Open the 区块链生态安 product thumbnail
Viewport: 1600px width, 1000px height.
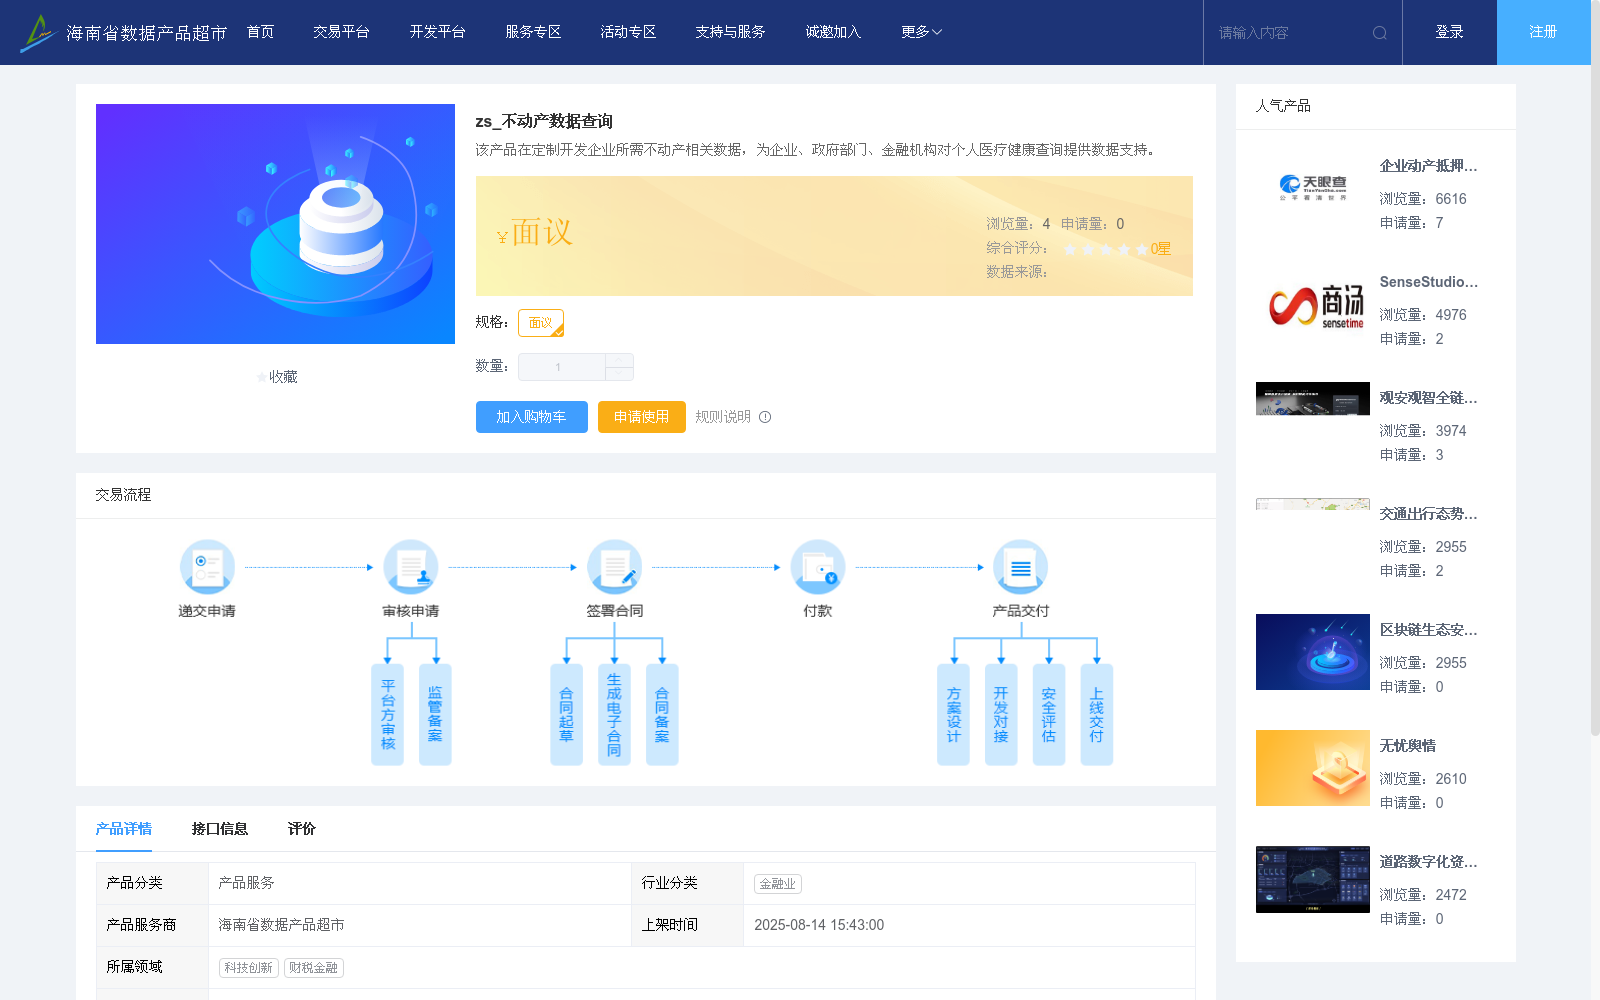point(1313,652)
